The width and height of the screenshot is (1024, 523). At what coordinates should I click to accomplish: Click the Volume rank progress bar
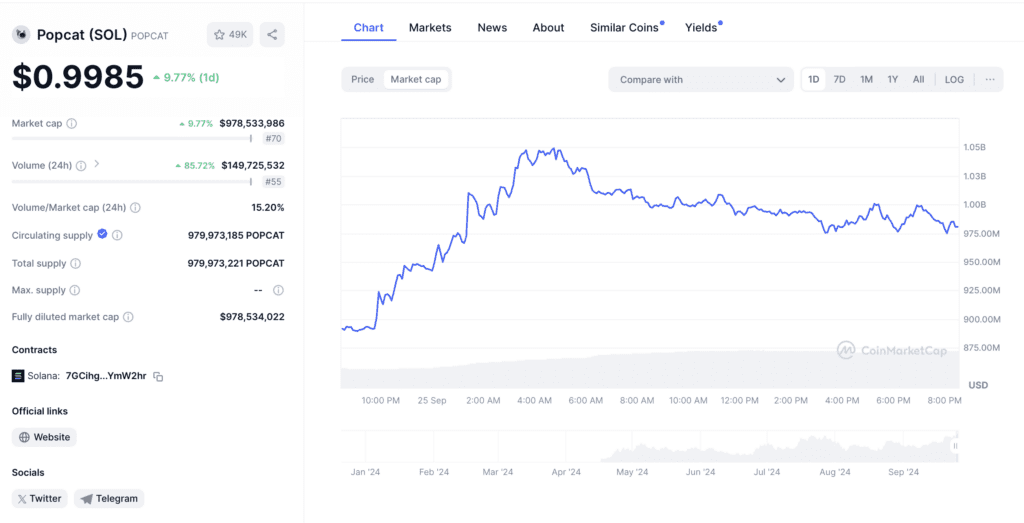pos(132,182)
